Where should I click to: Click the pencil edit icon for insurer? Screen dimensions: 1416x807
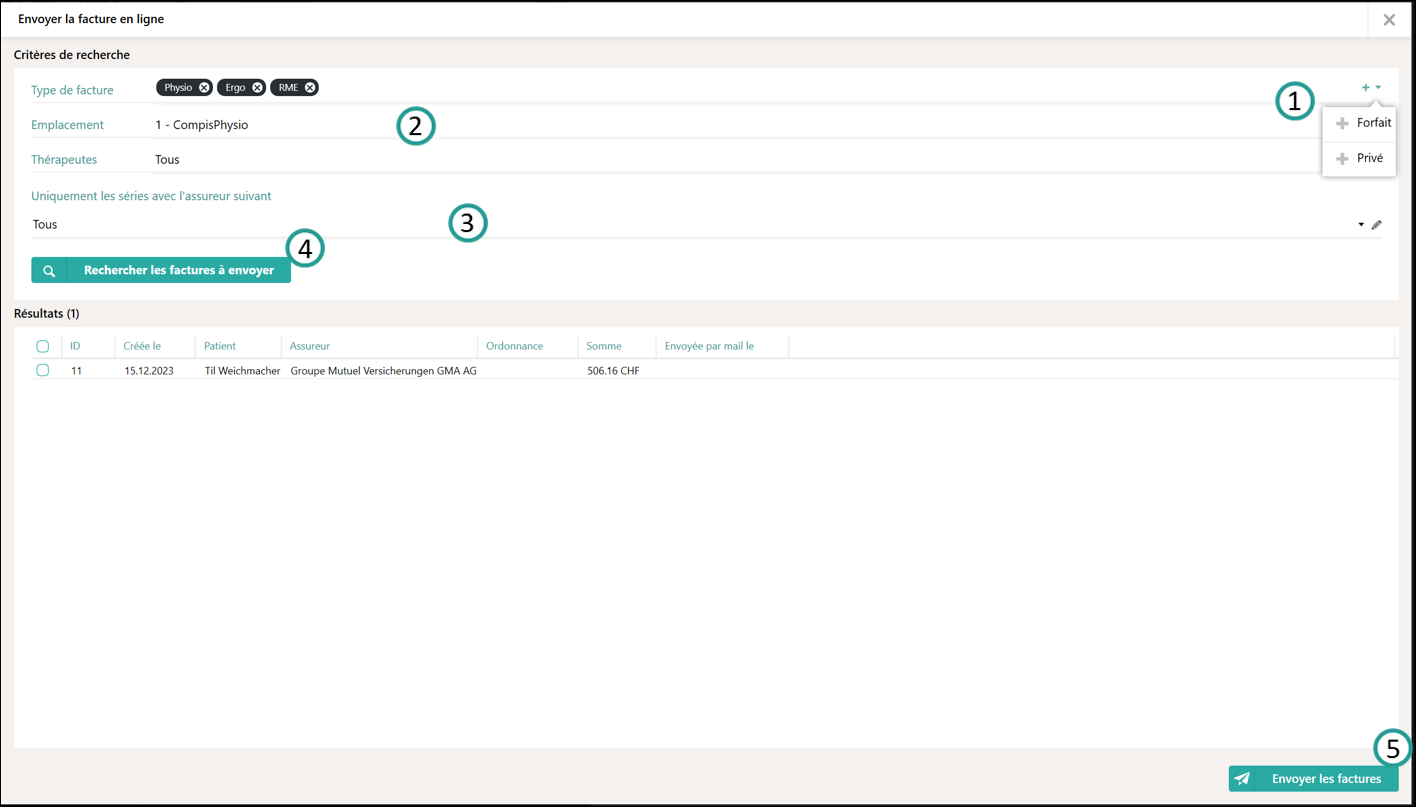[1377, 225]
